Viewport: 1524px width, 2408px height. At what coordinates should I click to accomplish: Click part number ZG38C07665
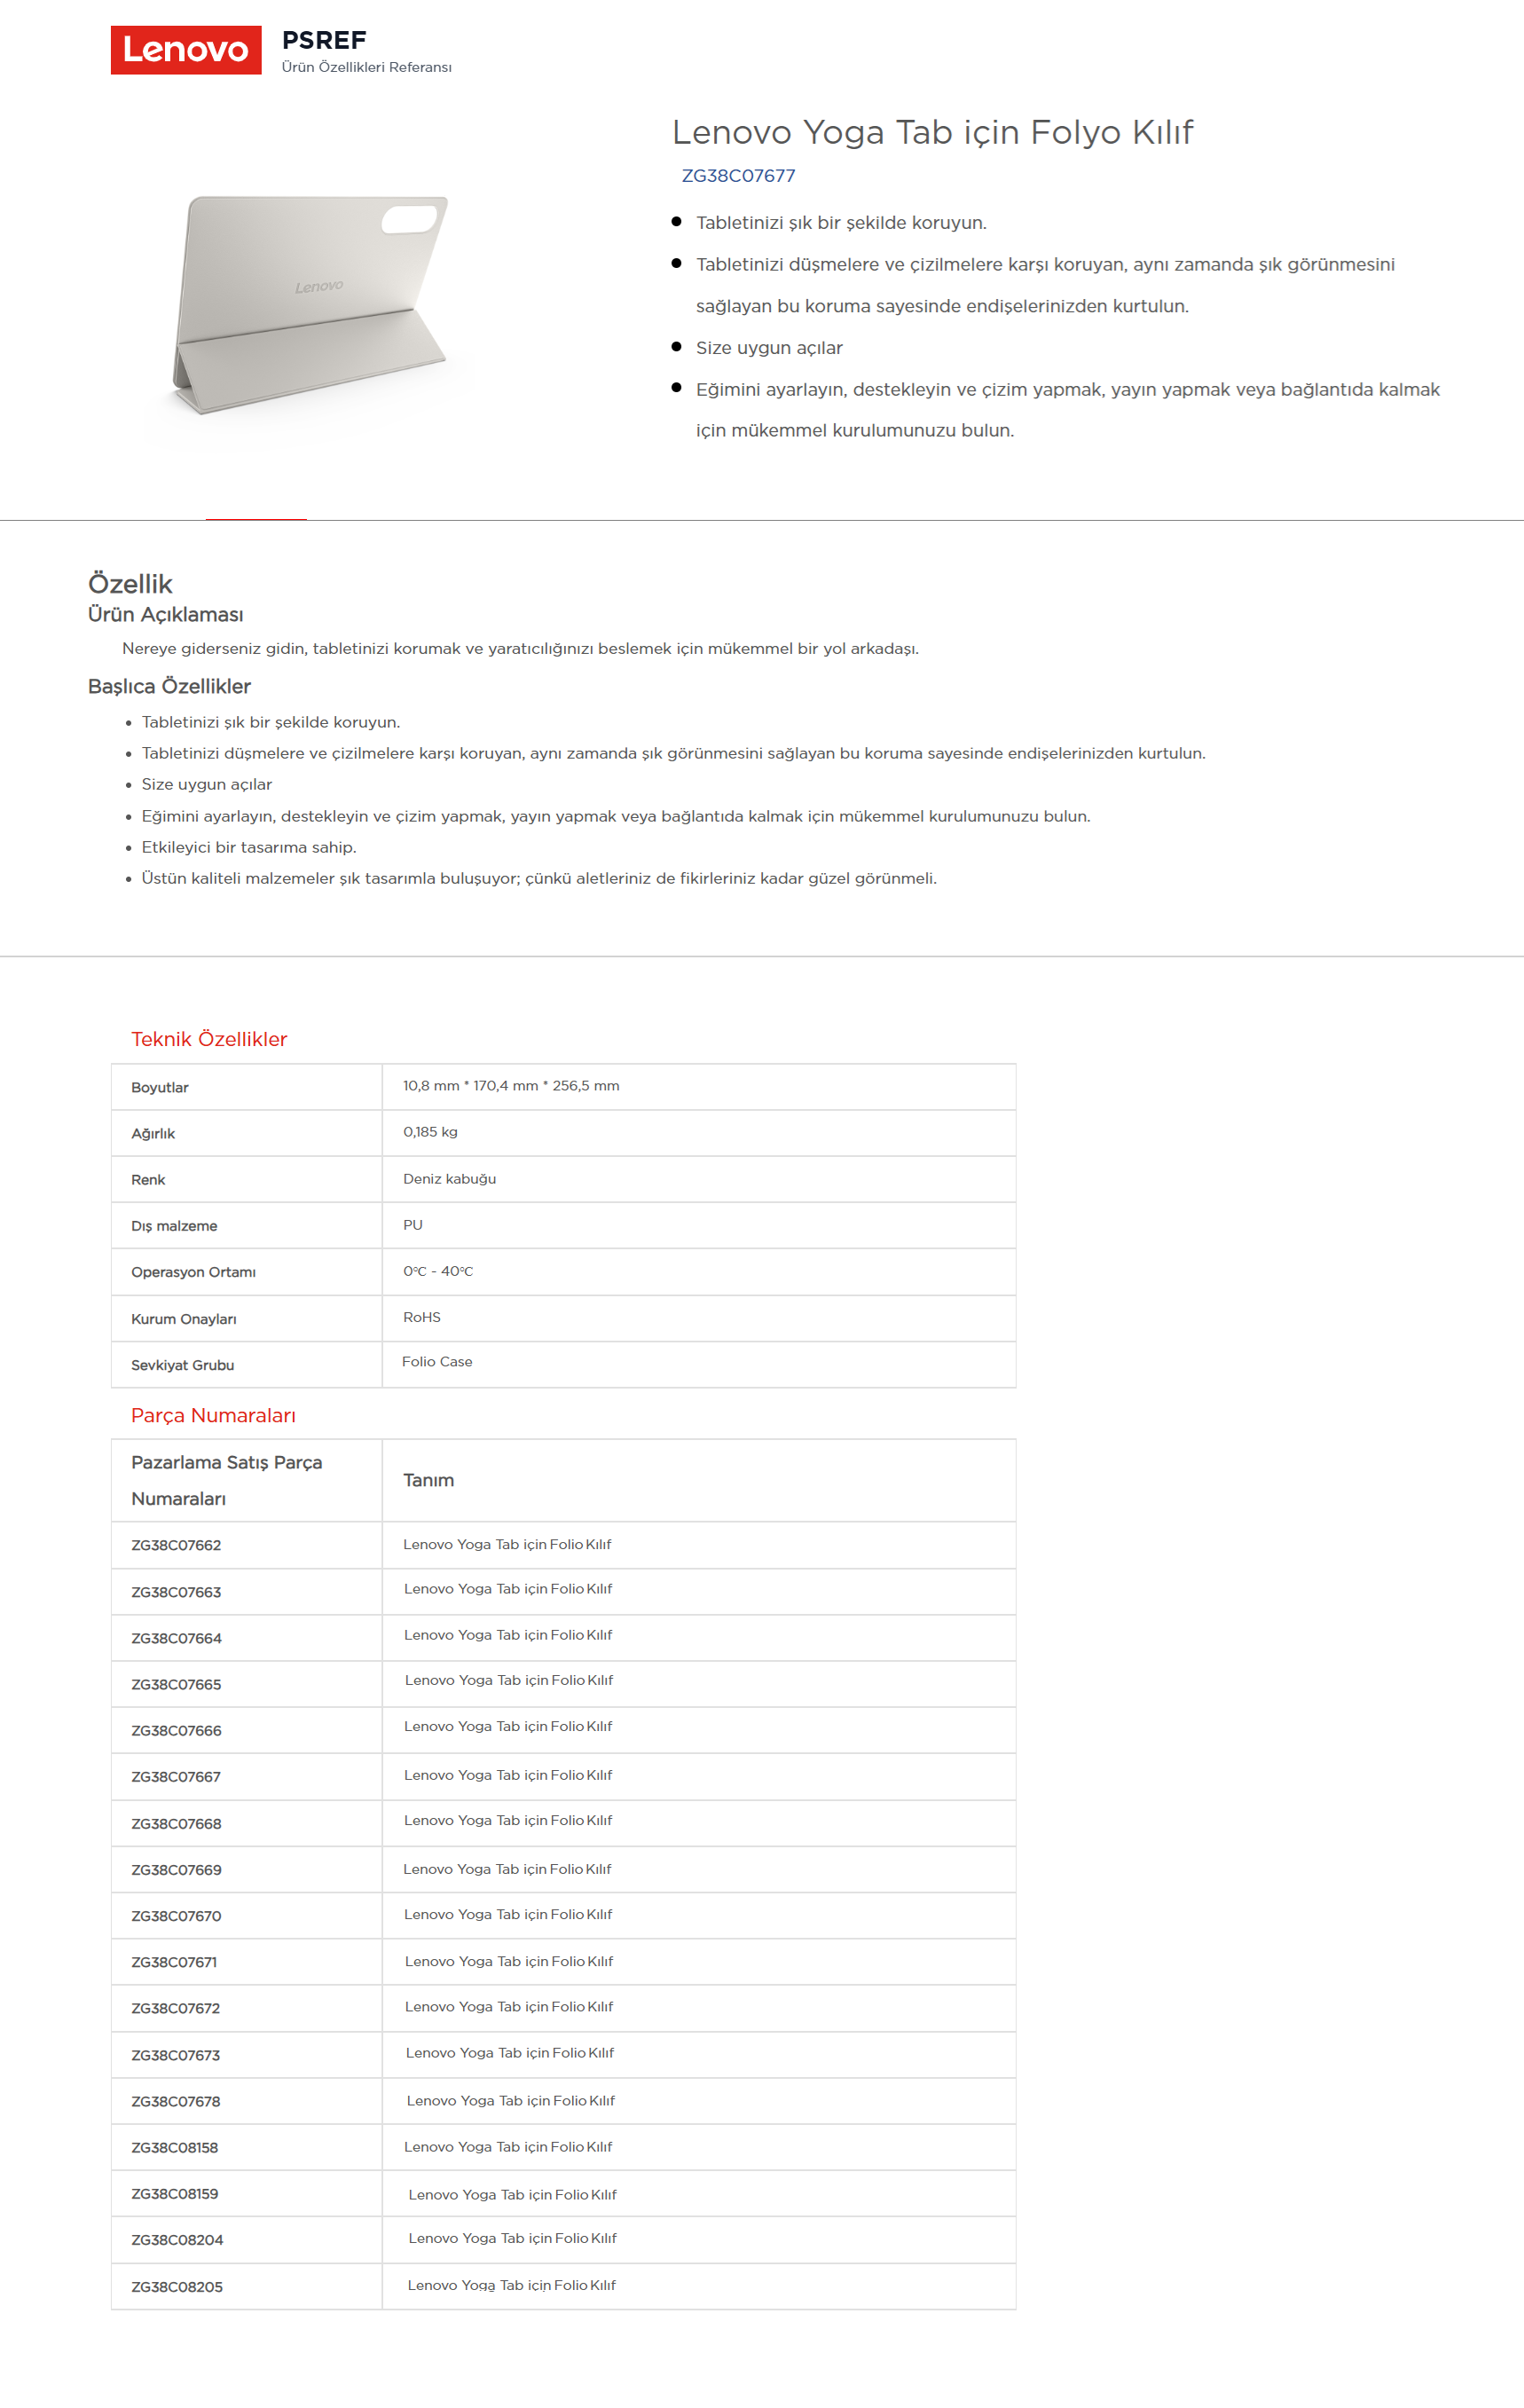click(176, 1684)
